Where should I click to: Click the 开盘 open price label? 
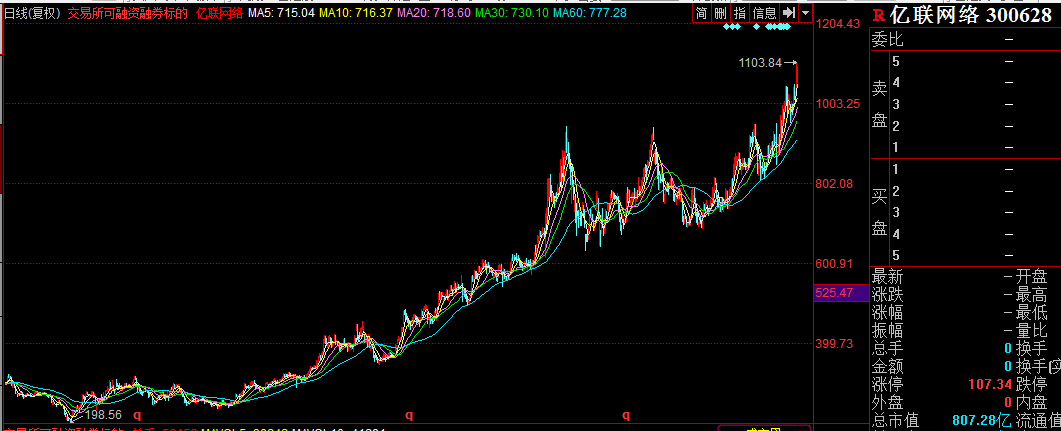click(x=1031, y=276)
